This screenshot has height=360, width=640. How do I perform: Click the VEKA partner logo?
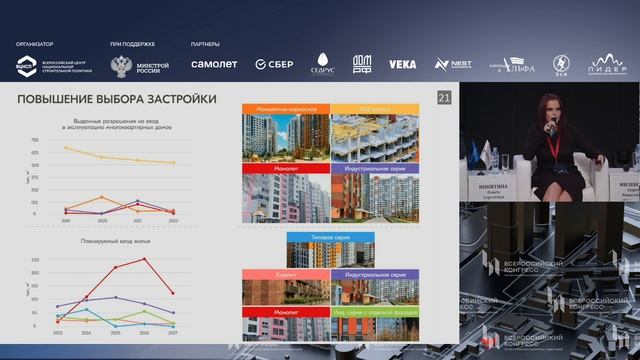tap(402, 64)
